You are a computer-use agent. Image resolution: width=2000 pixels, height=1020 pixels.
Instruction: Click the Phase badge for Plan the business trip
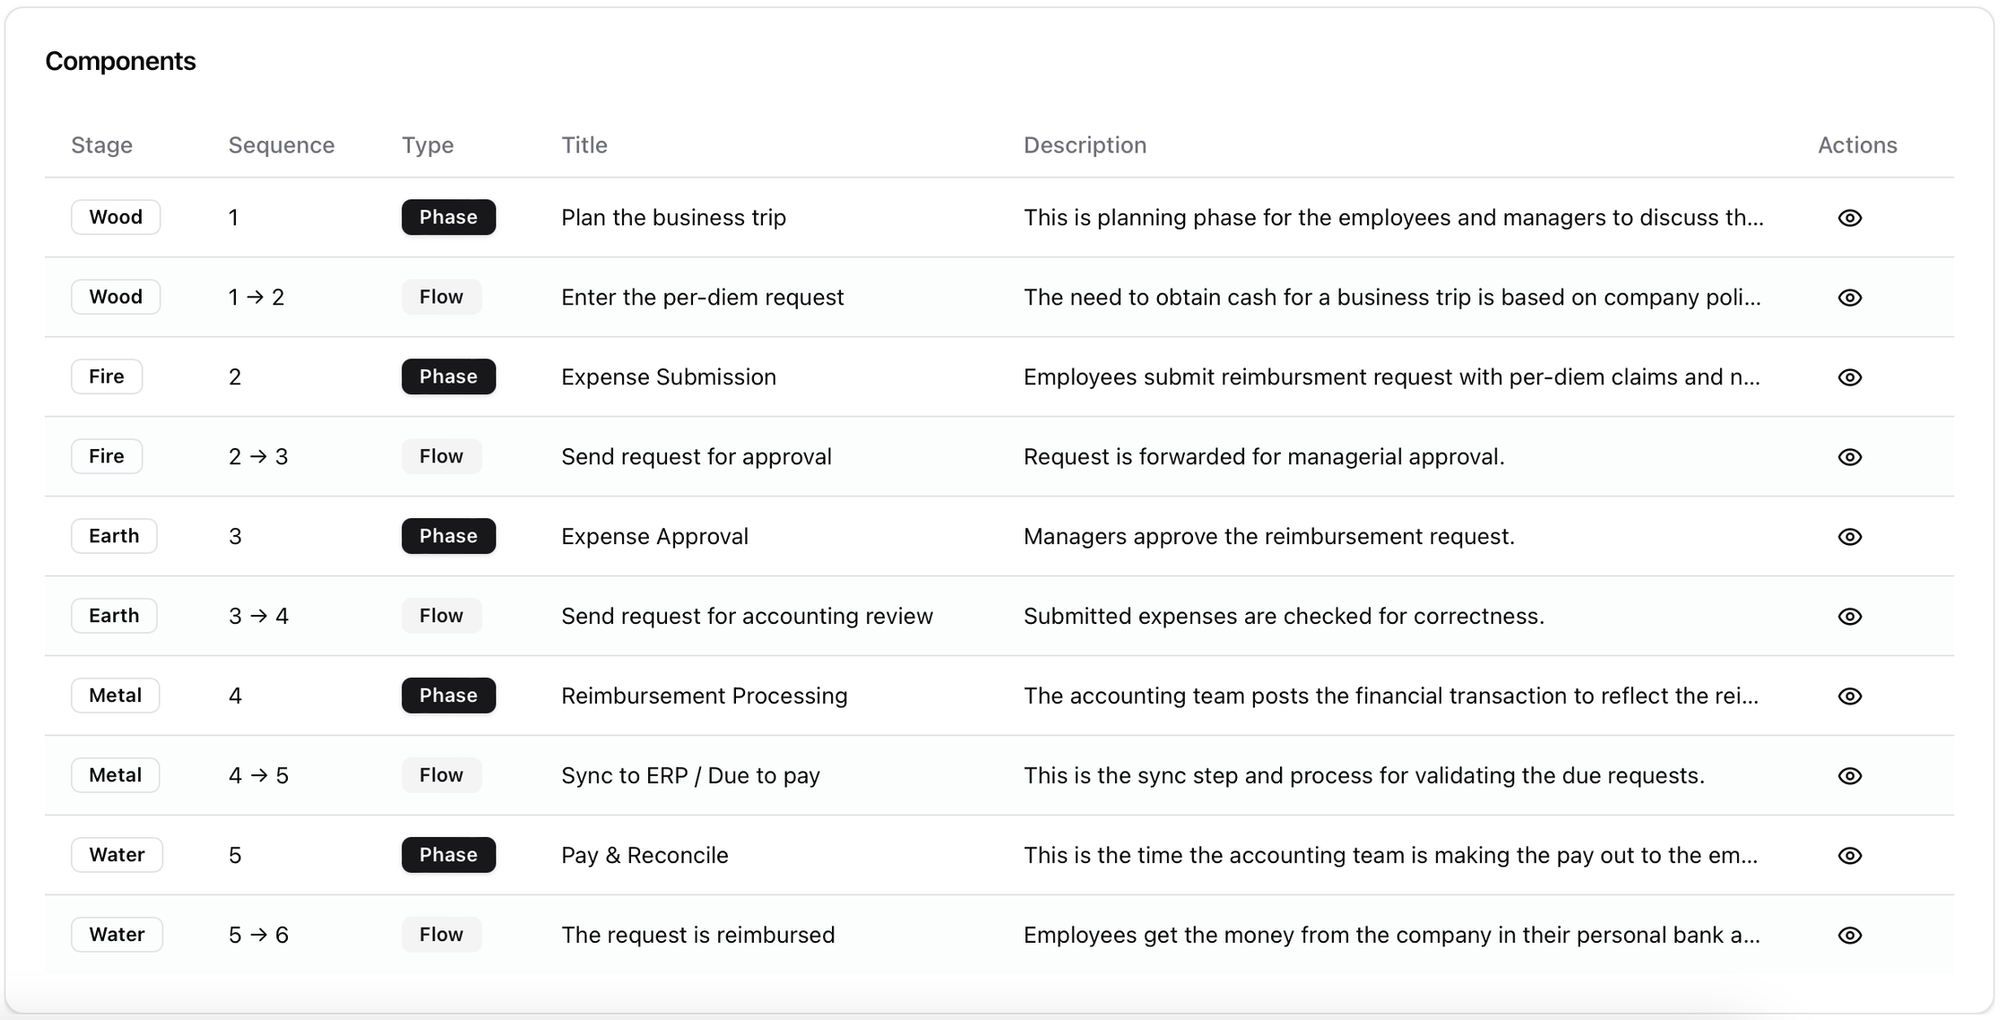[x=448, y=217]
